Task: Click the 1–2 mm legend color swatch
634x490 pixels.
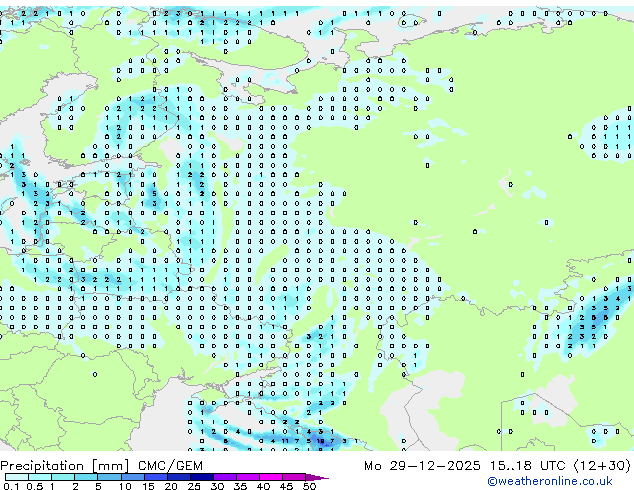Action: pos(63,477)
